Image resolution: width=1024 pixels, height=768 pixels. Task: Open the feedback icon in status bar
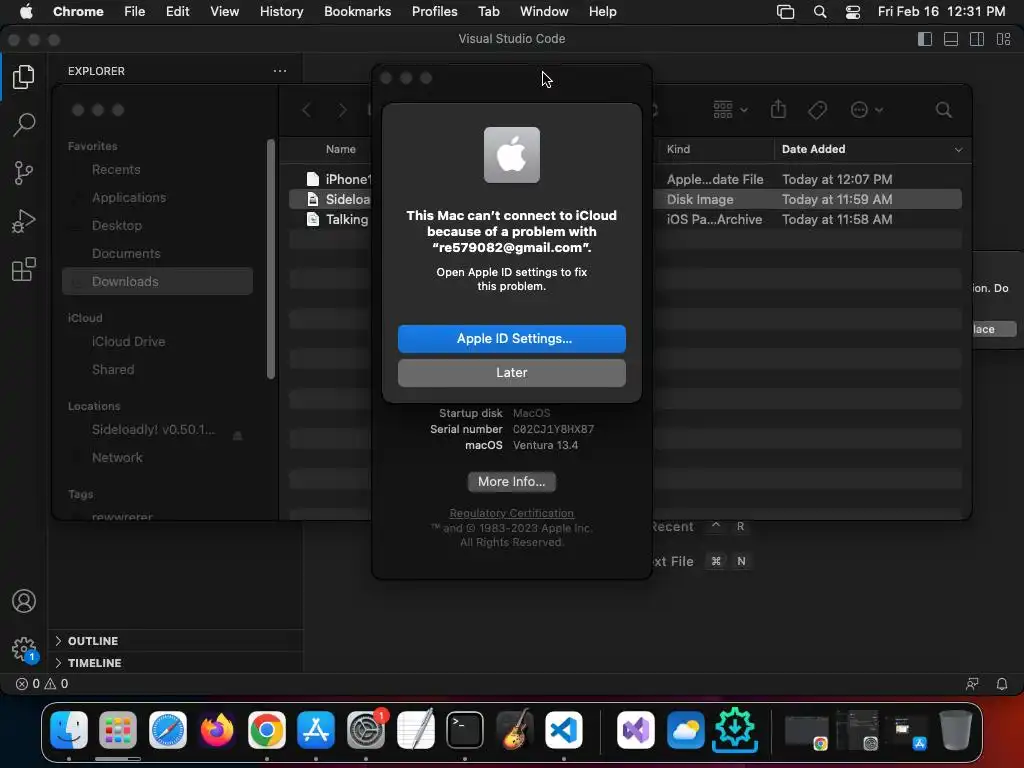click(x=972, y=684)
